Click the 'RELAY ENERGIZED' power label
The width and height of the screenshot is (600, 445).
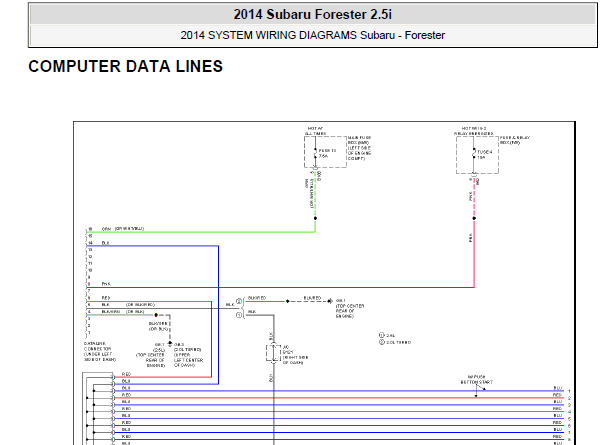pyautogui.click(x=474, y=131)
